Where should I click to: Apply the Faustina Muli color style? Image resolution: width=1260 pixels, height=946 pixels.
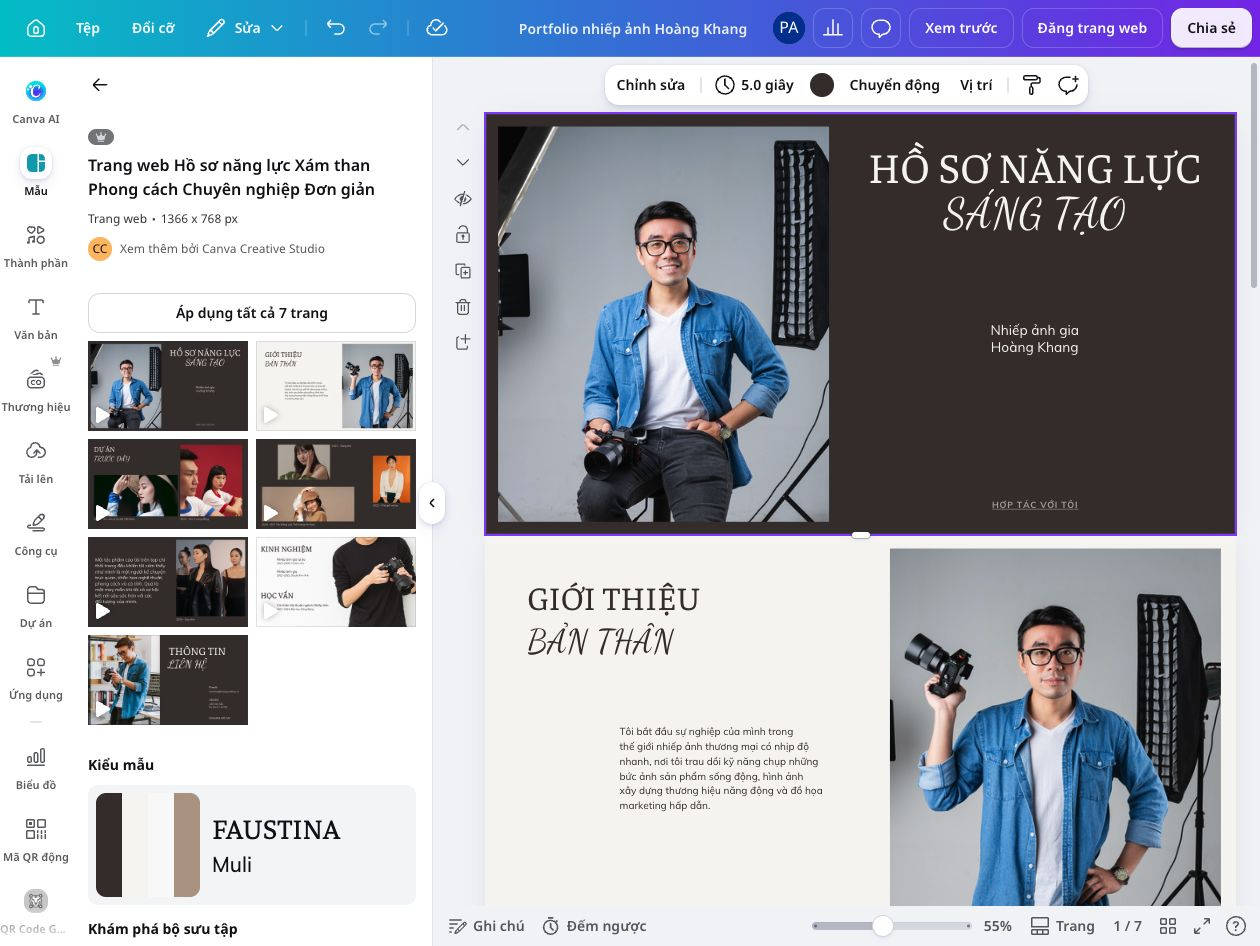(x=252, y=845)
